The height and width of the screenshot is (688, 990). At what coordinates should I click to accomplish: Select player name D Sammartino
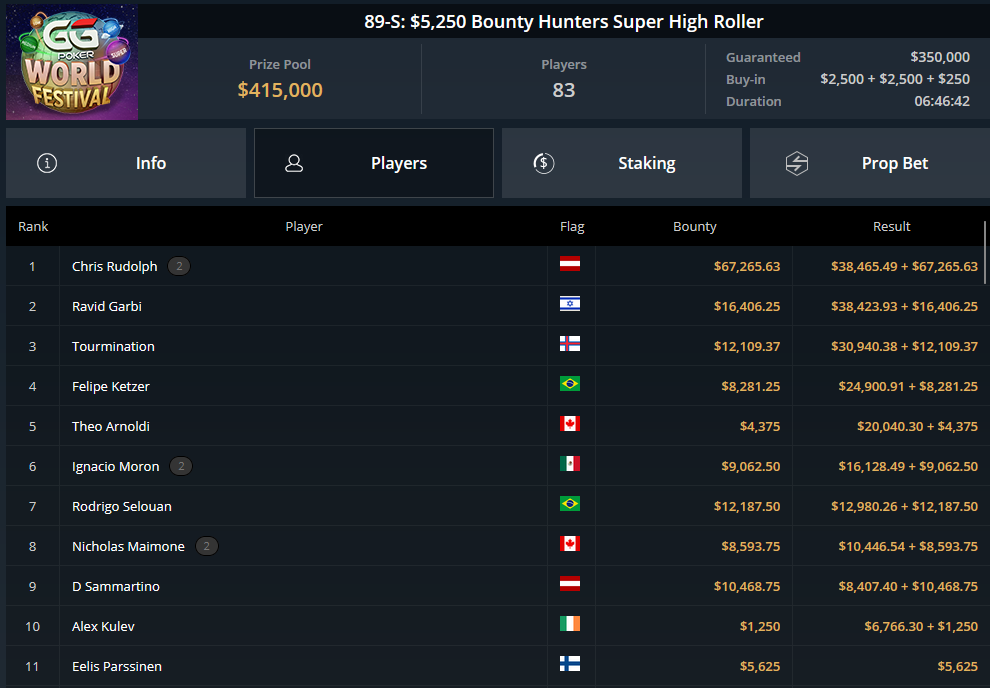coord(116,586)
